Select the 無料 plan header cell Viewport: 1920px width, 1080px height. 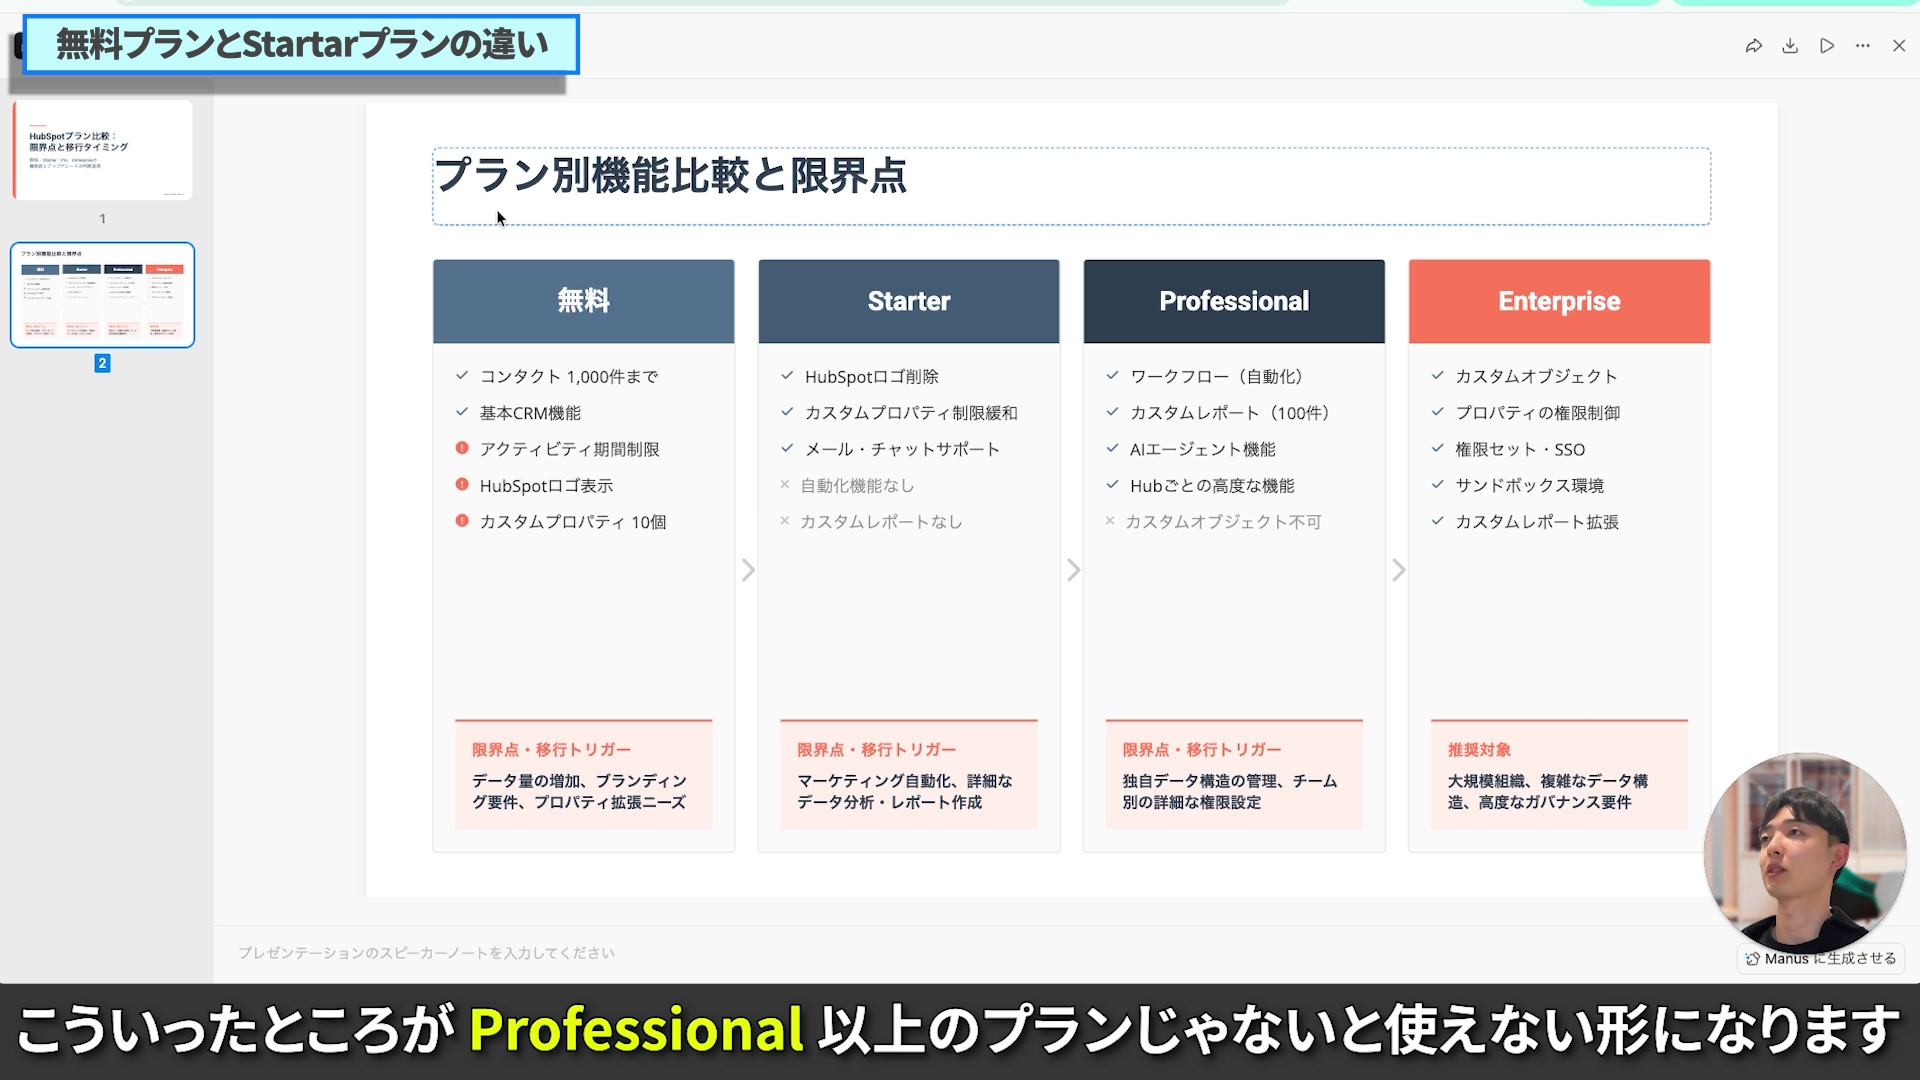coord(583,301)
